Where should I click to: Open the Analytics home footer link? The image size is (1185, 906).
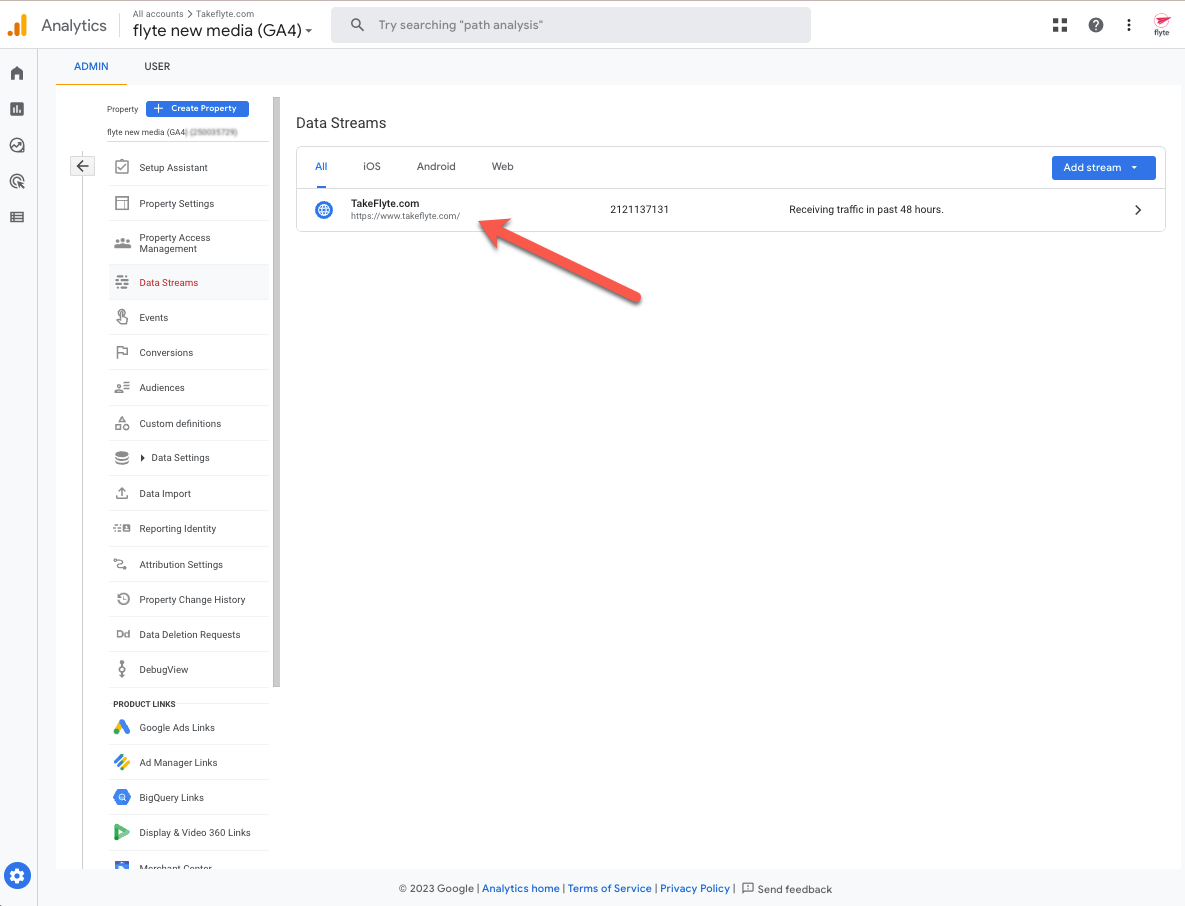(521, 889)
